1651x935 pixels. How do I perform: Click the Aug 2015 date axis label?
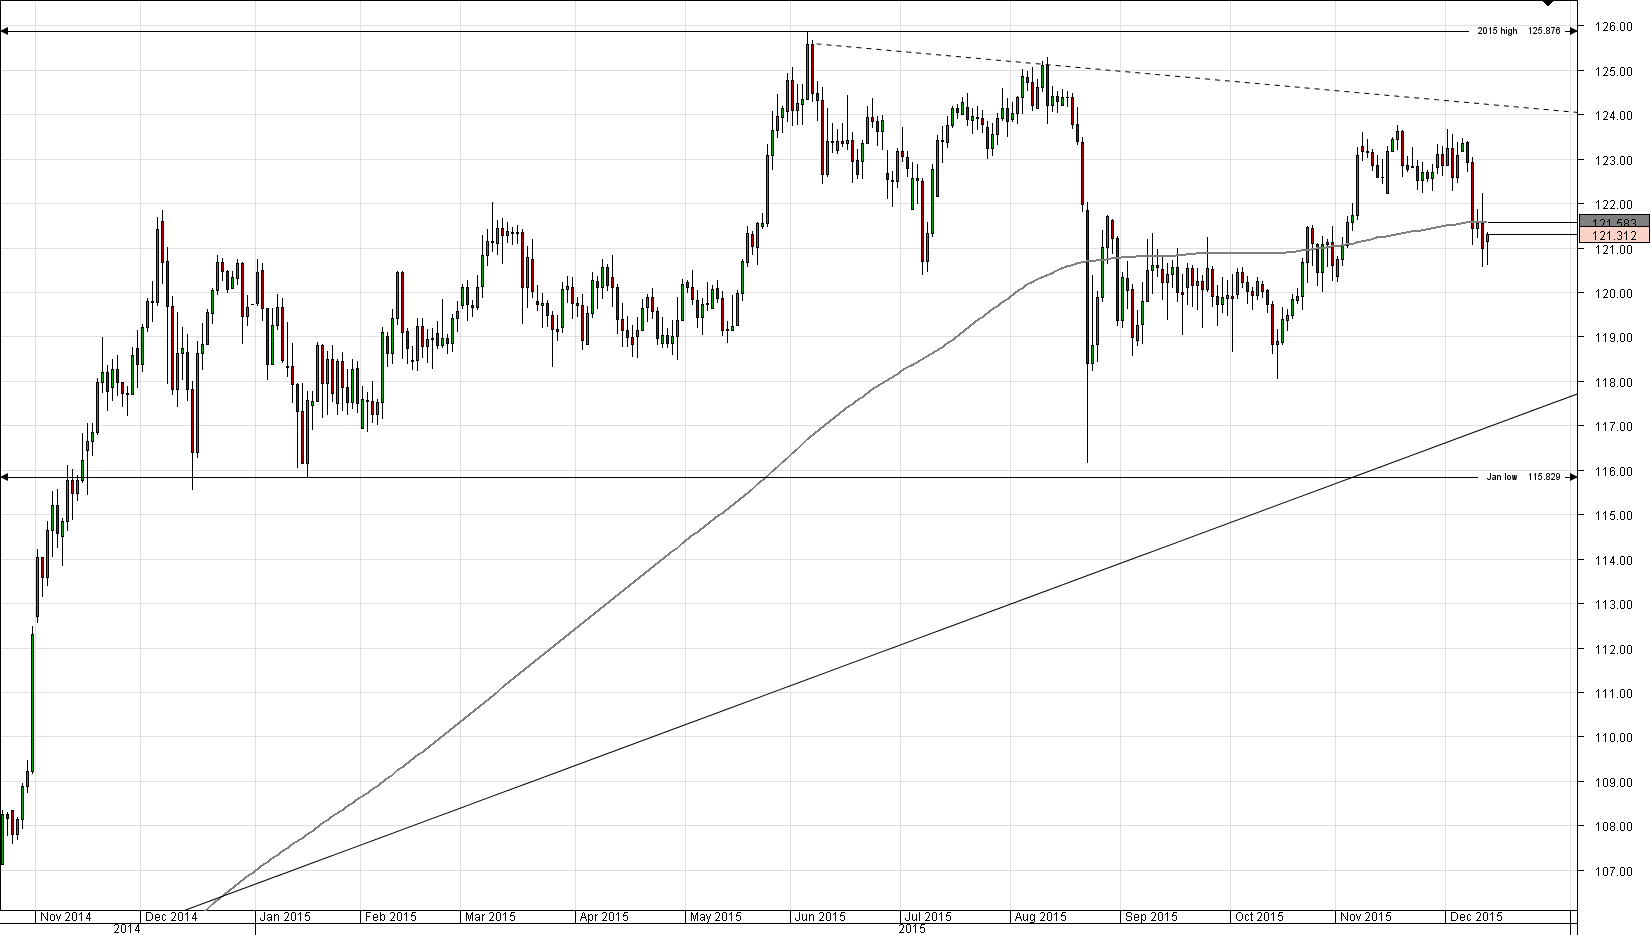[1040, 917]
